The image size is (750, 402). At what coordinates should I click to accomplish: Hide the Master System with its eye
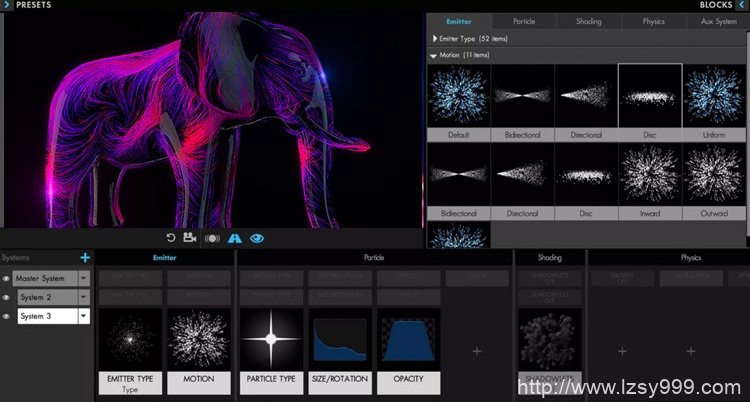point(6,279)
